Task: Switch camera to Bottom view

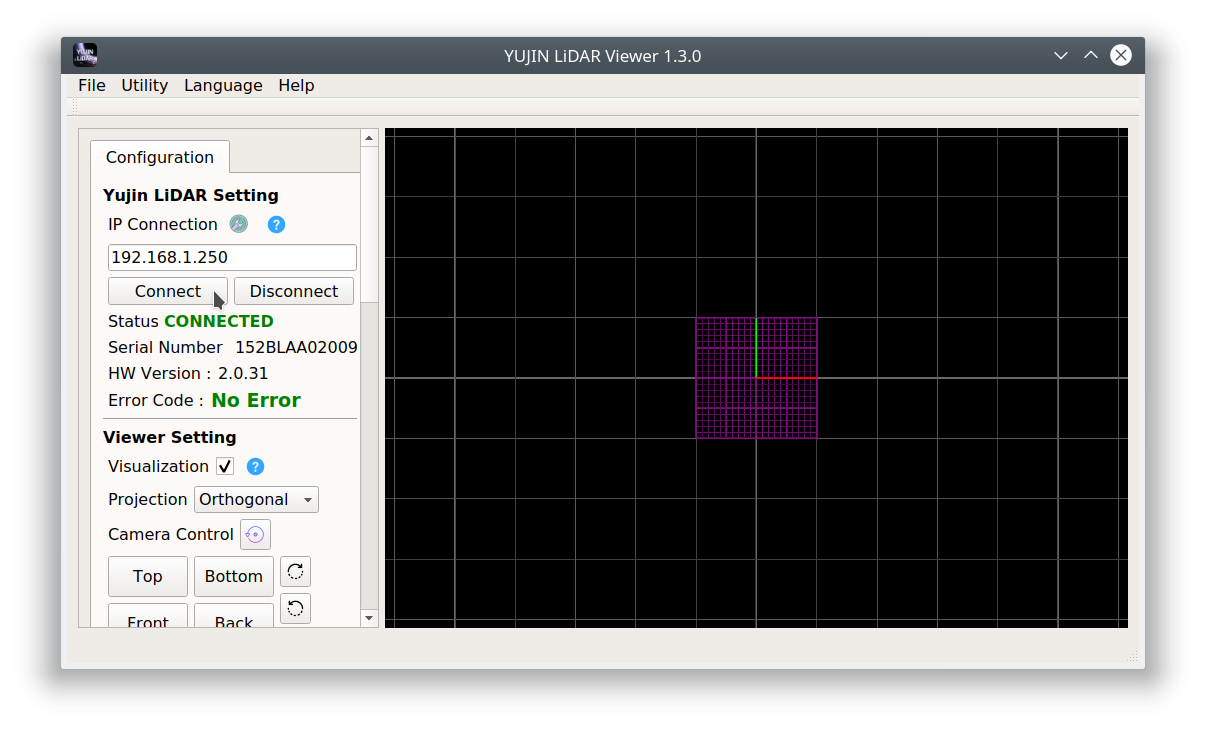Action: pos(234,576)
